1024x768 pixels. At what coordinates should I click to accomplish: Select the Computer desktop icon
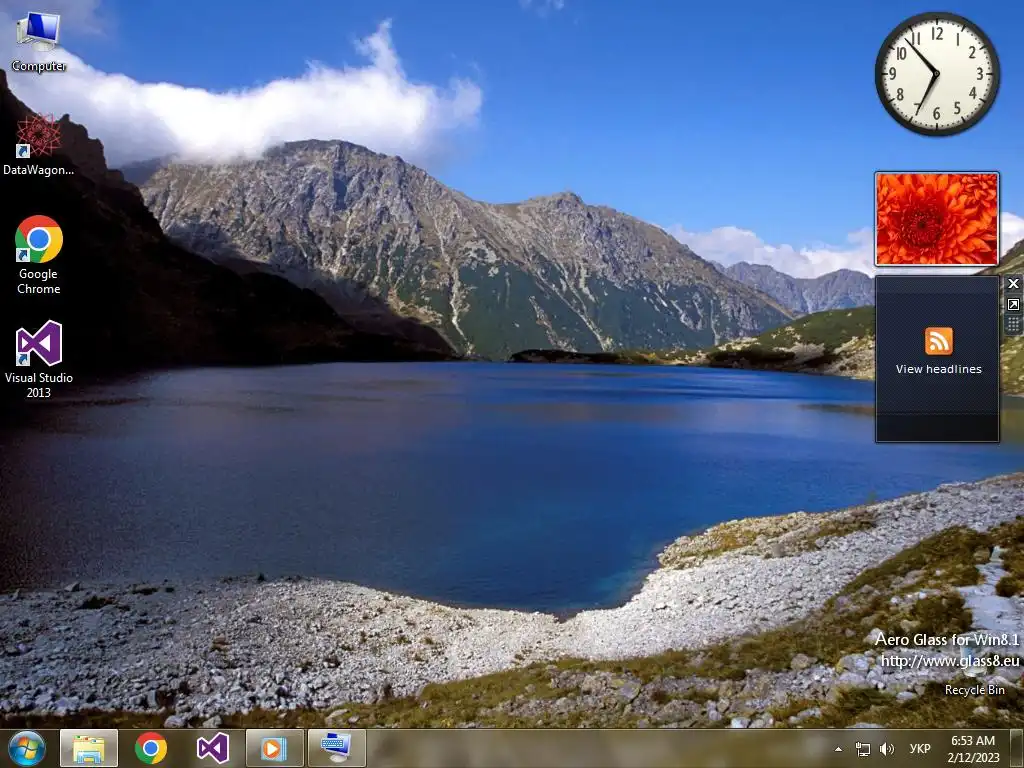tap(38, 42)
